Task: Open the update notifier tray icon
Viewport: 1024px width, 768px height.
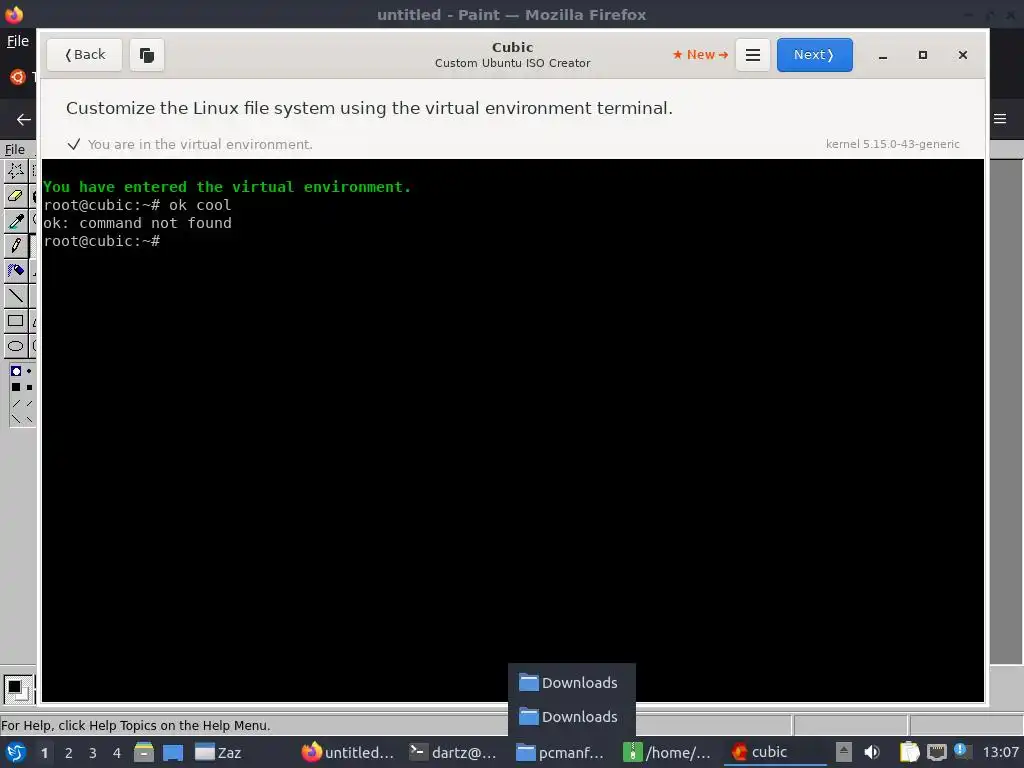Action: click(961, 750)
